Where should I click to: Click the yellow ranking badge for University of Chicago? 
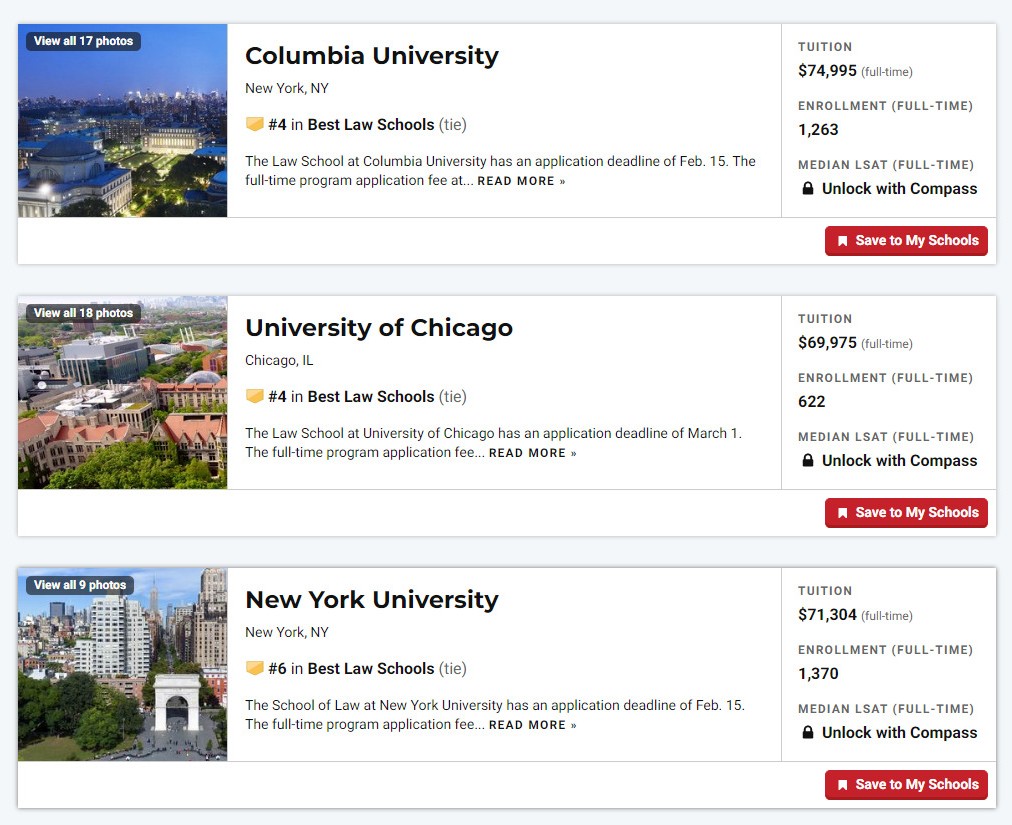coord(254,396)
